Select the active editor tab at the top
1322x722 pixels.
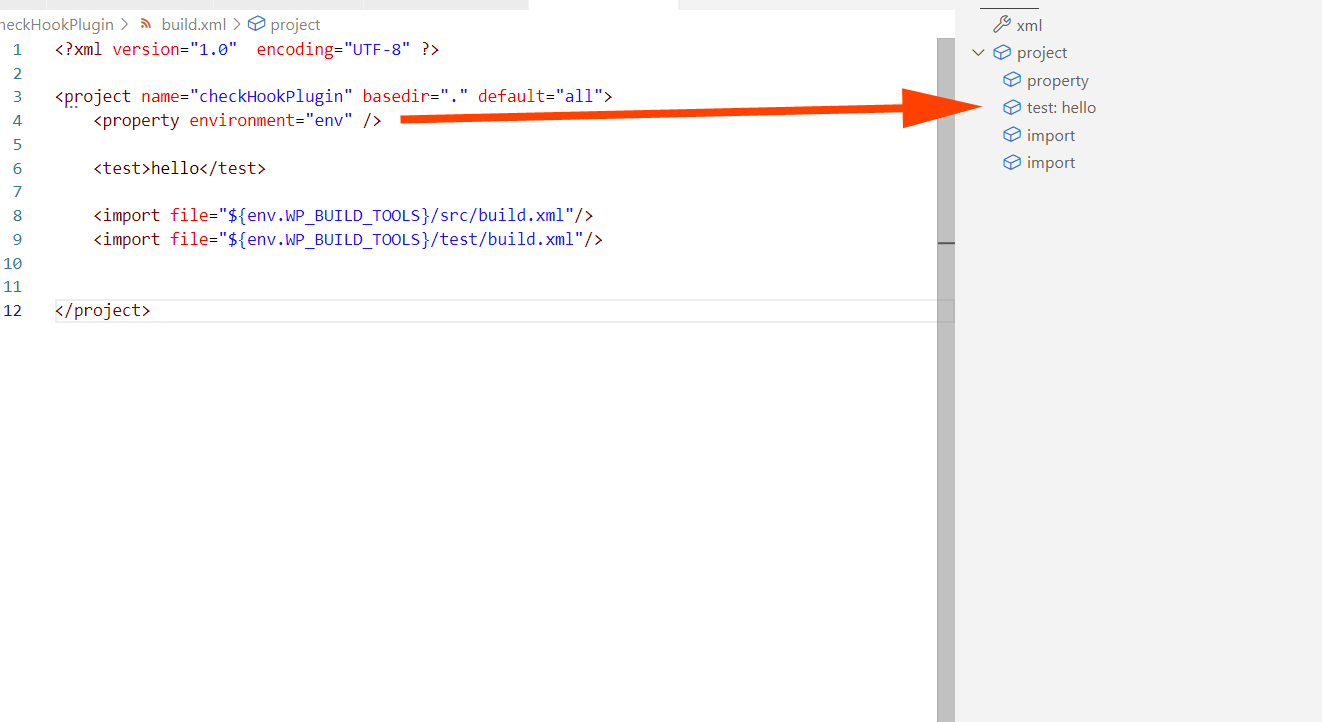click(x=604, y=4)
